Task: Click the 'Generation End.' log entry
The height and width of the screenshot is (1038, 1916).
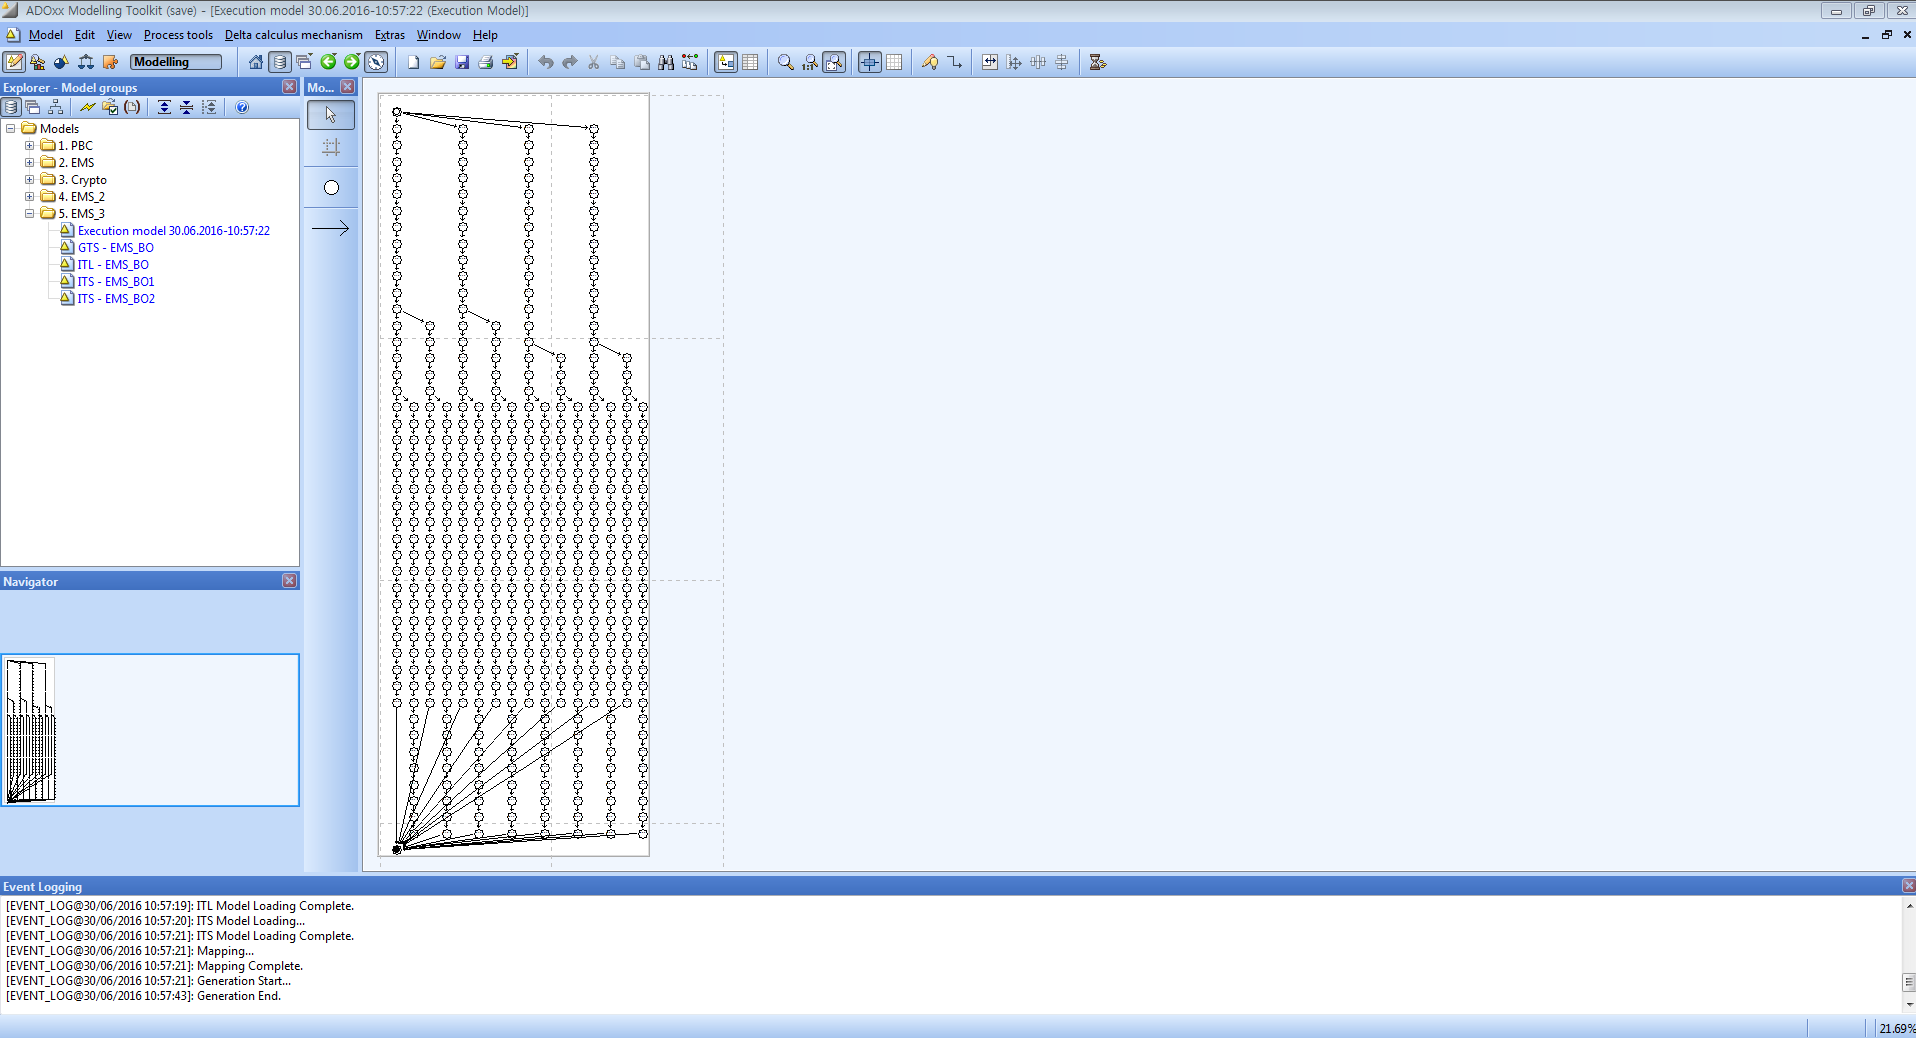Action: (239, 996)
